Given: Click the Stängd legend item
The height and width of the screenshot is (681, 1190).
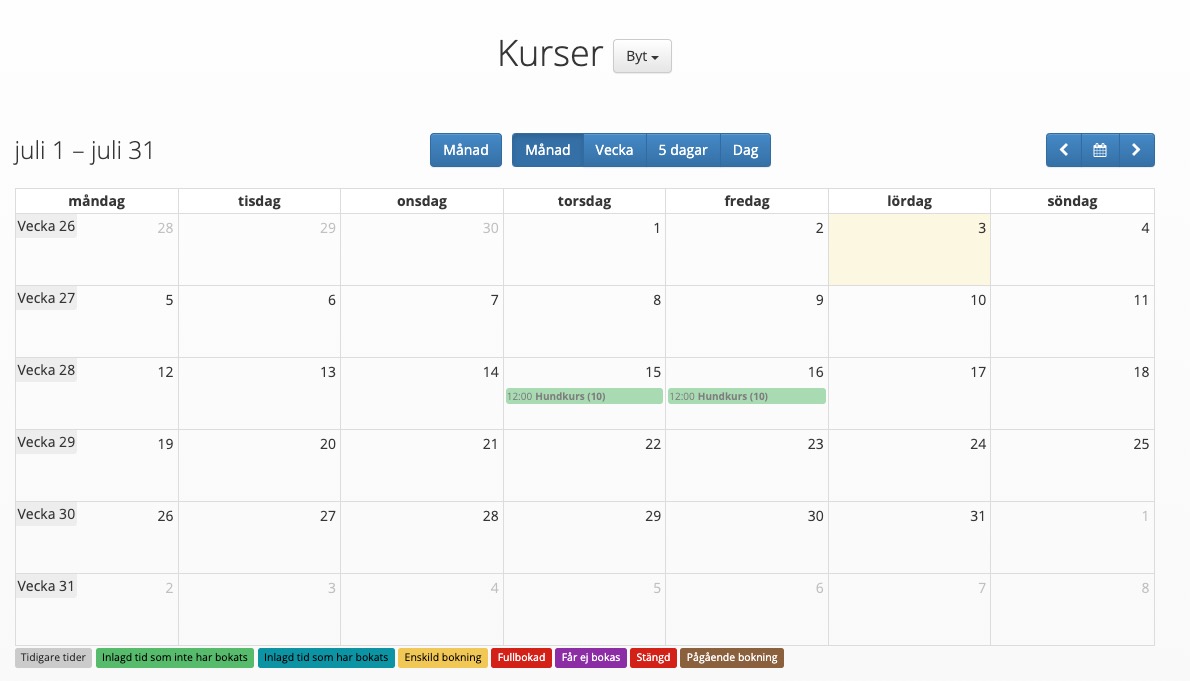Looking at the screenshot, I should point(653,657).
